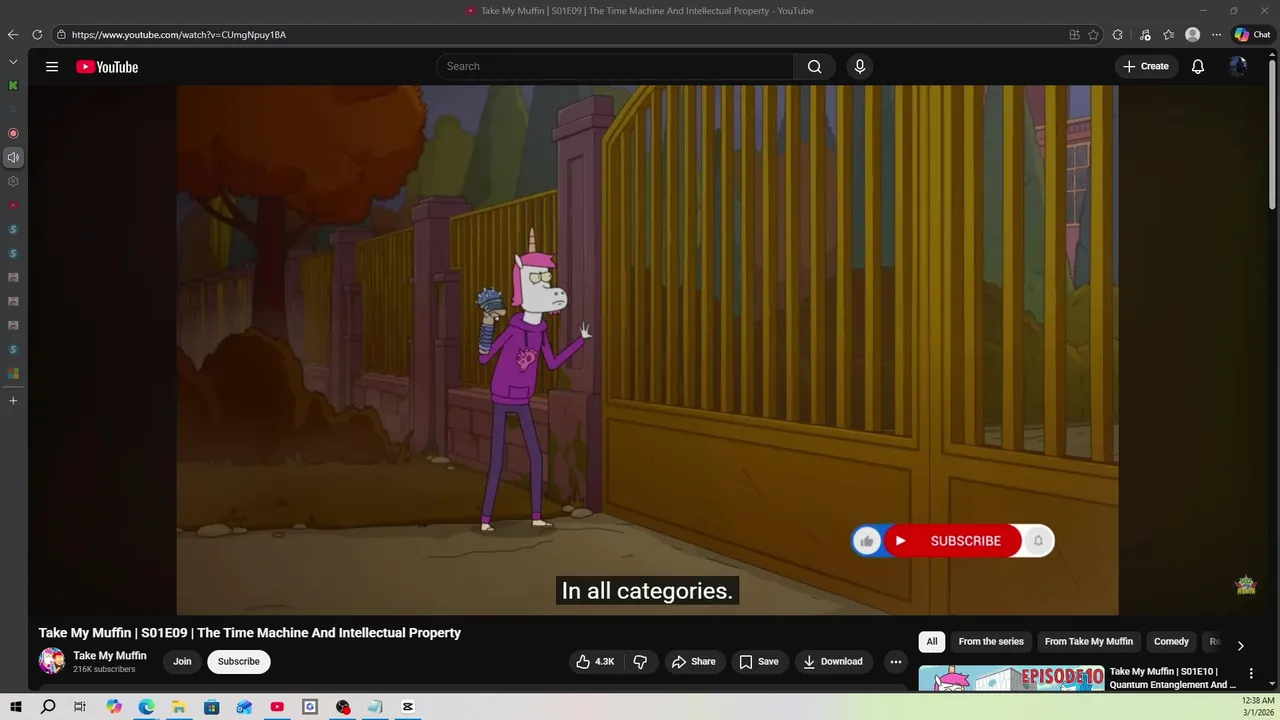1280x720 pixels.
Task: Add page to favorites star
Action: [x=1093, y=35]
